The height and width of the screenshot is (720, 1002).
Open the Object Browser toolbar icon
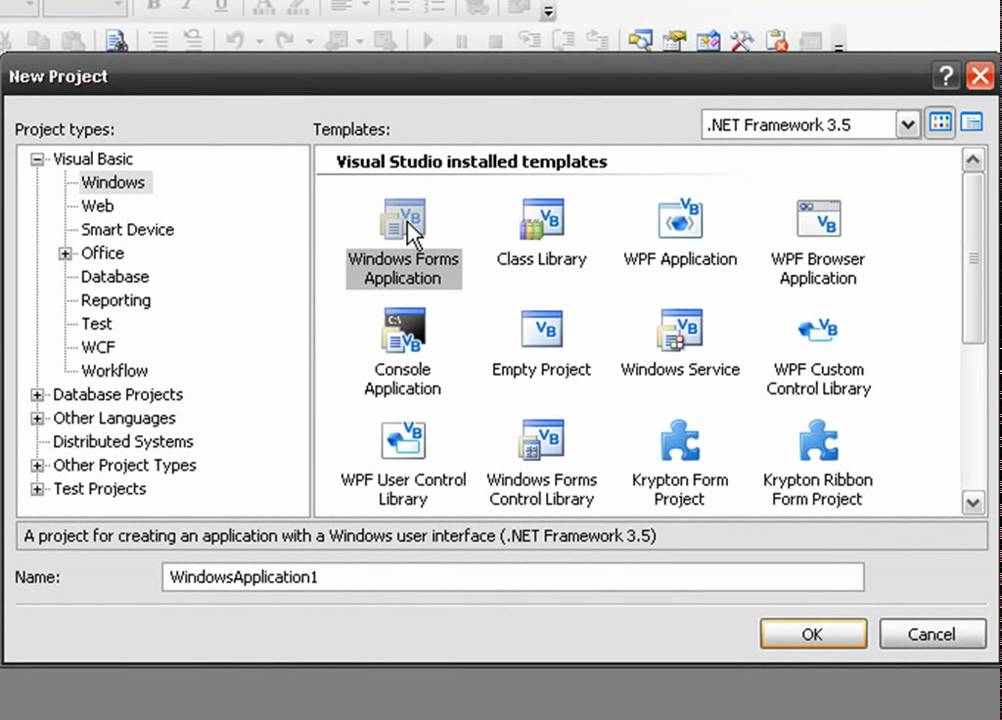point(708,42)
